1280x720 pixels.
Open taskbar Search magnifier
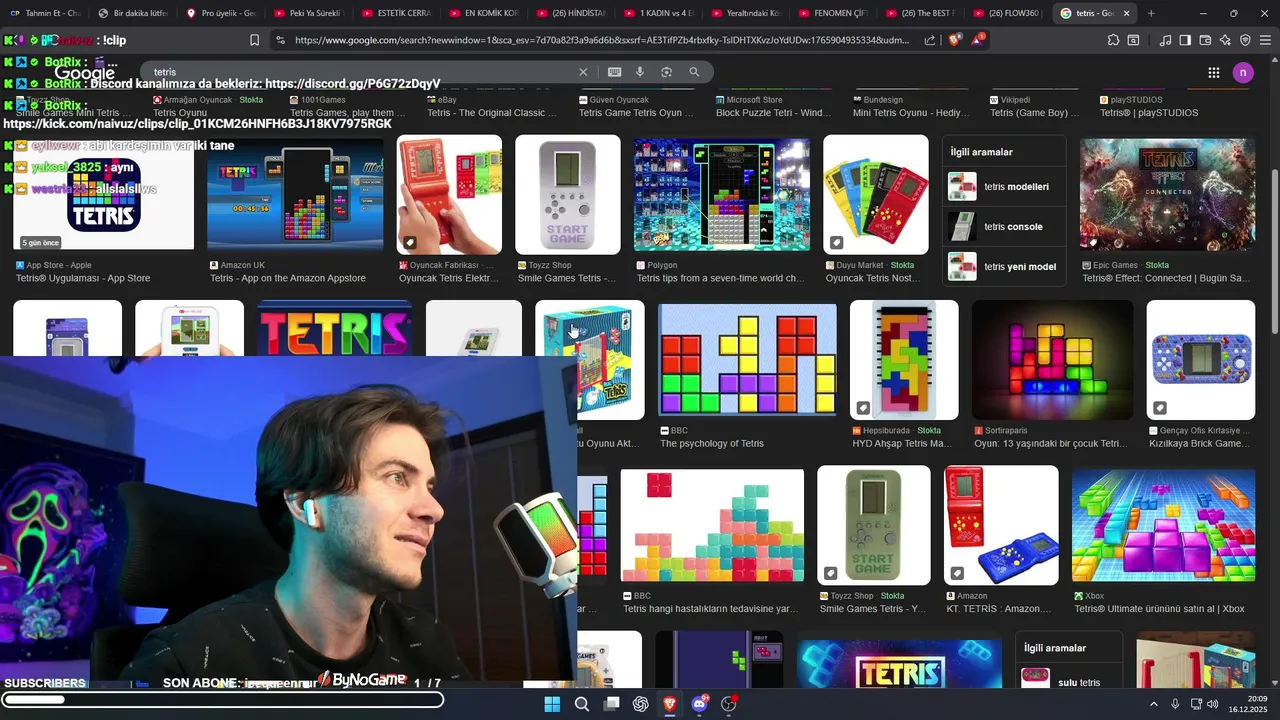click(x=582, y=704)
